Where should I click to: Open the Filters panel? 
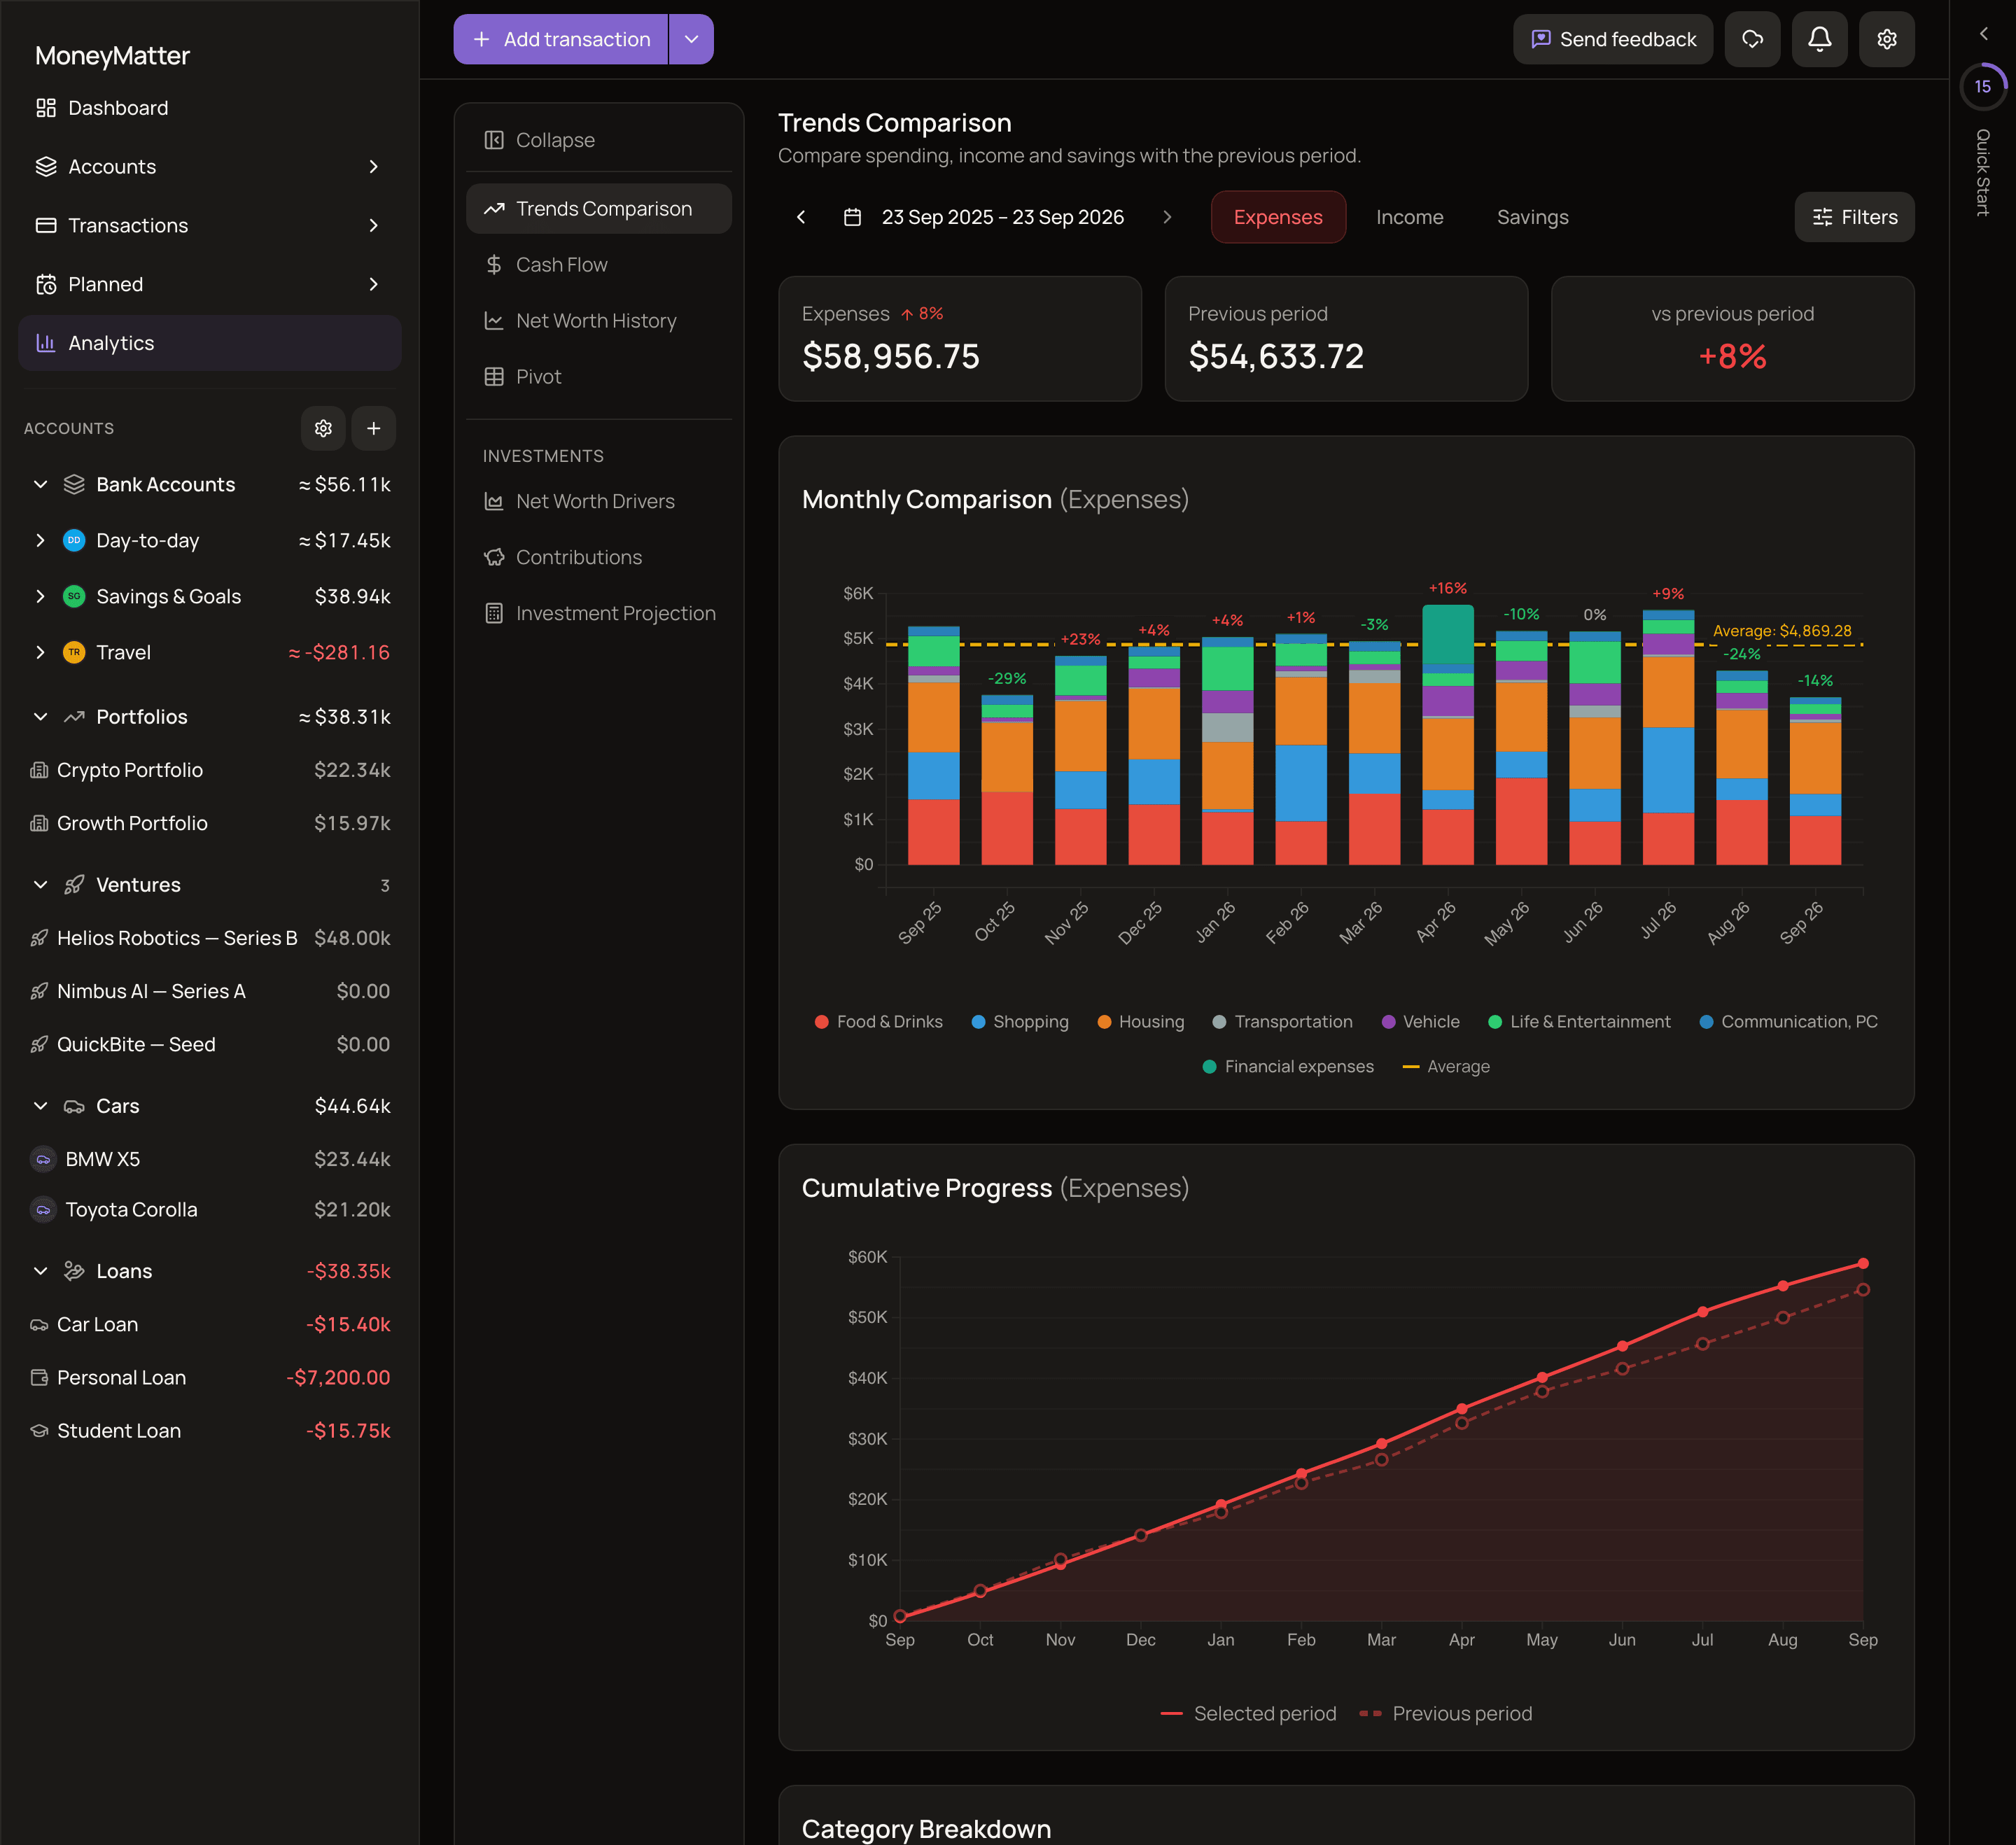click(1854, 217)
